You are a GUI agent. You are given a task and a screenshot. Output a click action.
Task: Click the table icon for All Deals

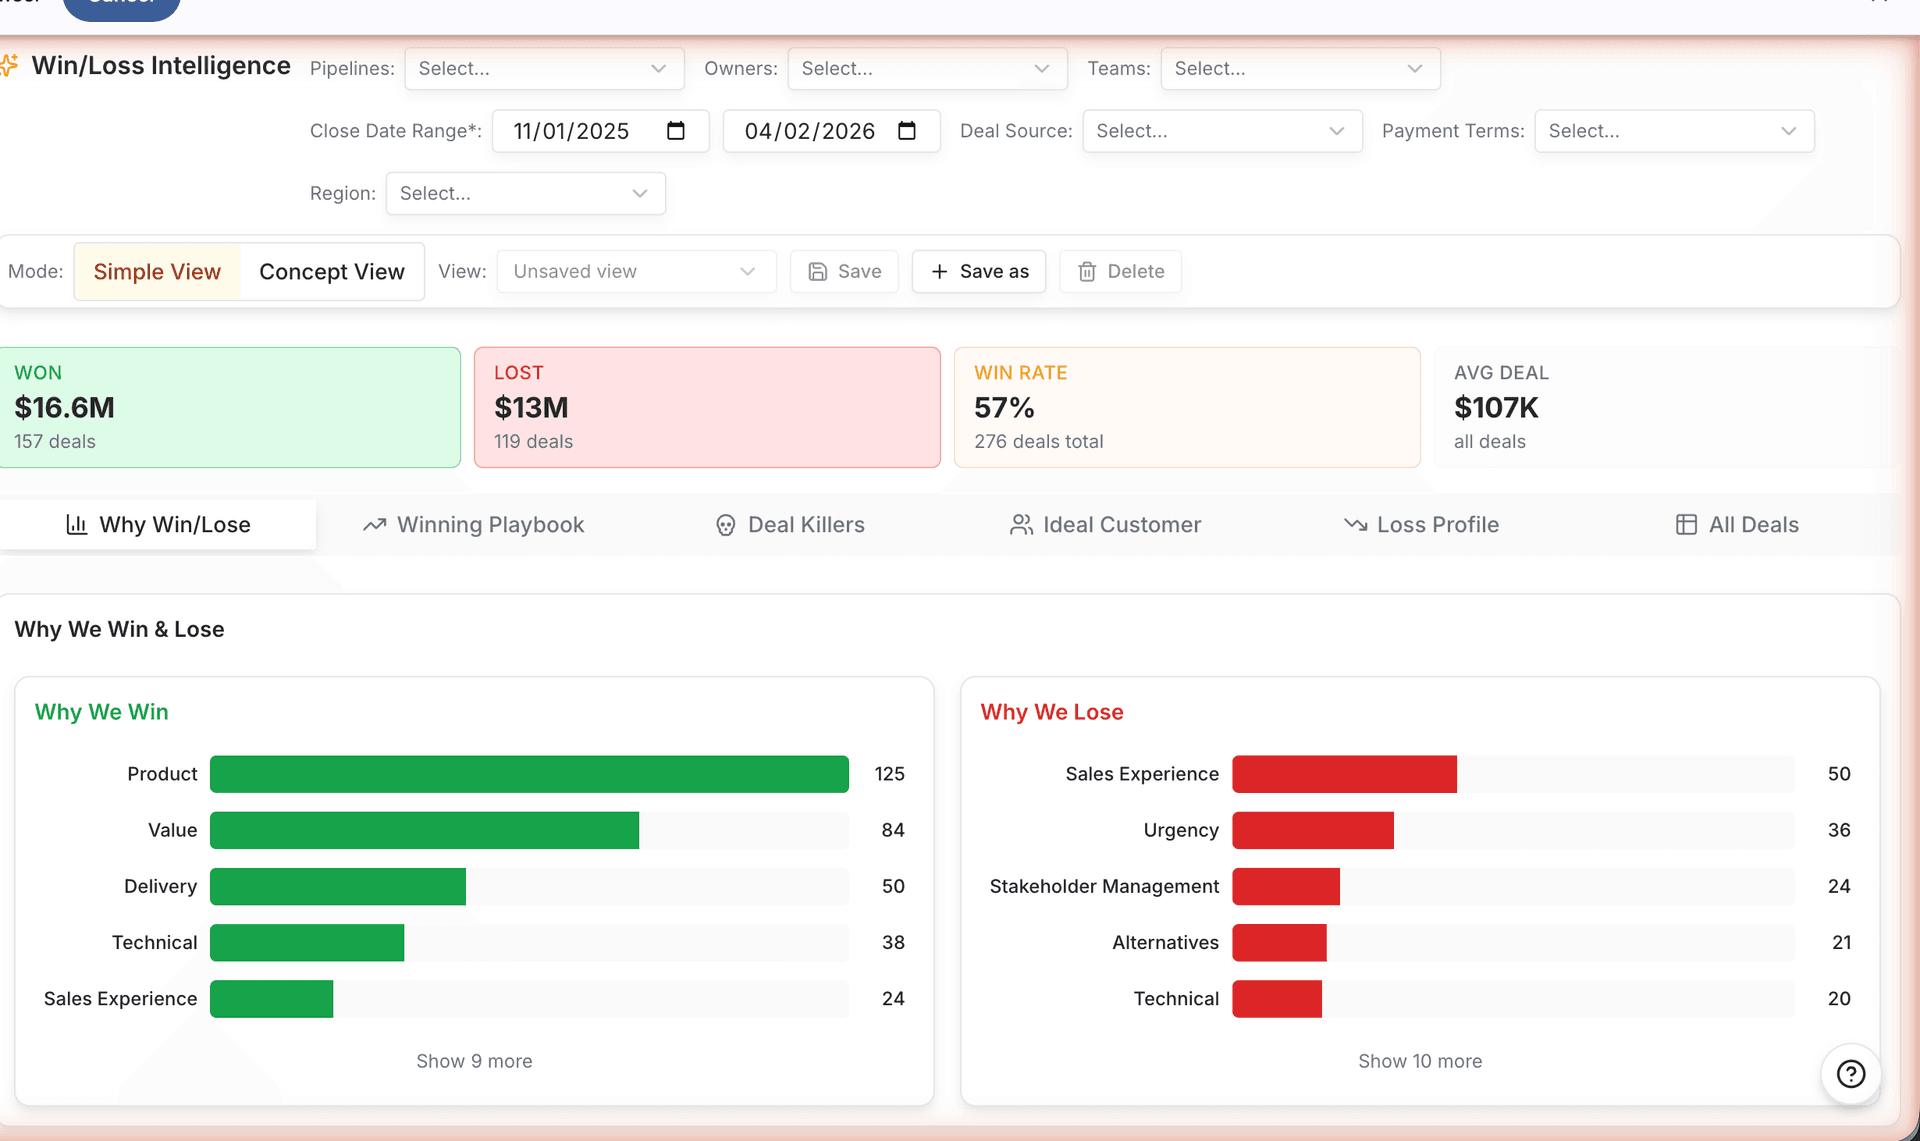(1686, 525)
